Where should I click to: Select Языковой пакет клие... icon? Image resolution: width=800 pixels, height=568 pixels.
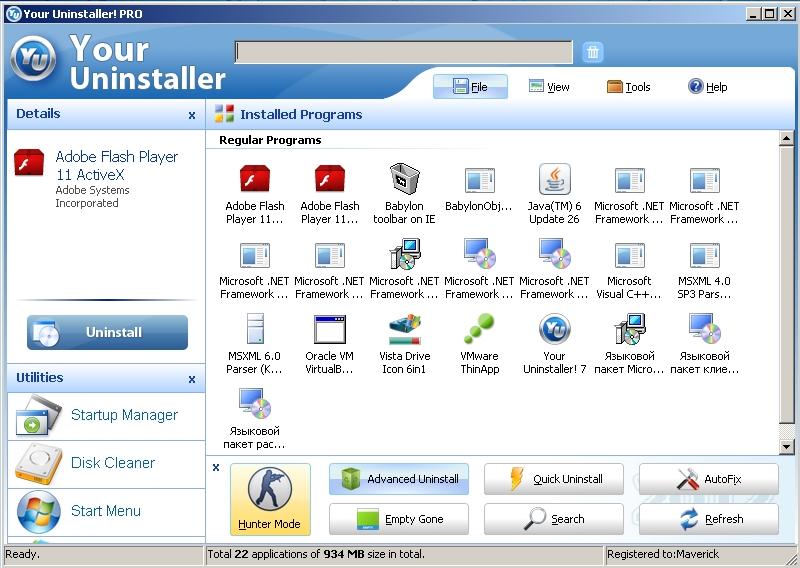coord(704,329)
